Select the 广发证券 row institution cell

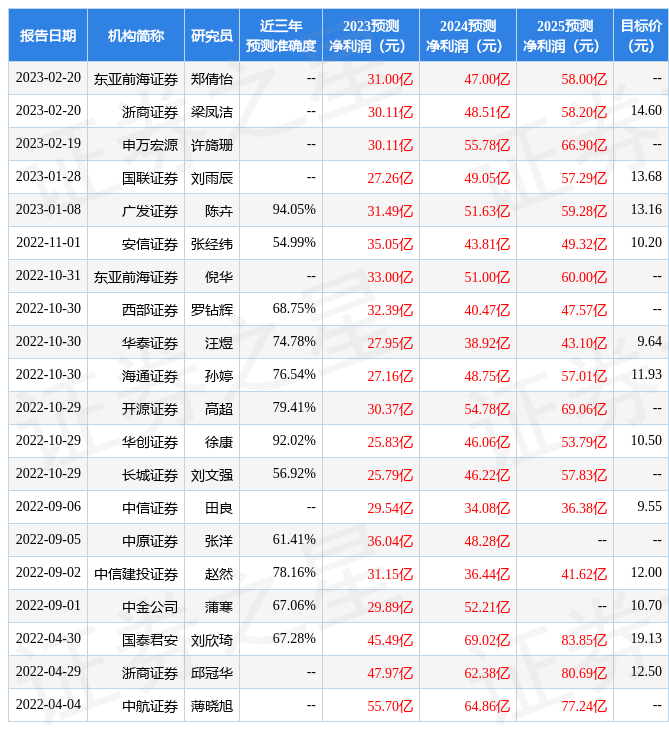click(150, 211)
